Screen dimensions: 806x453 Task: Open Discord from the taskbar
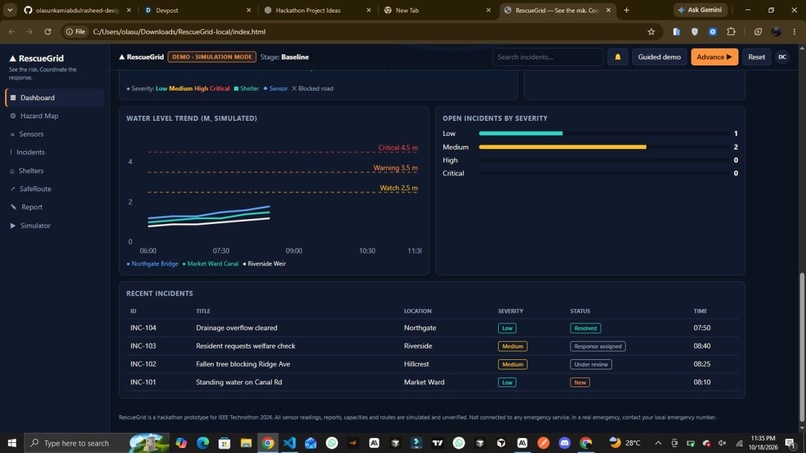[564, 443]
